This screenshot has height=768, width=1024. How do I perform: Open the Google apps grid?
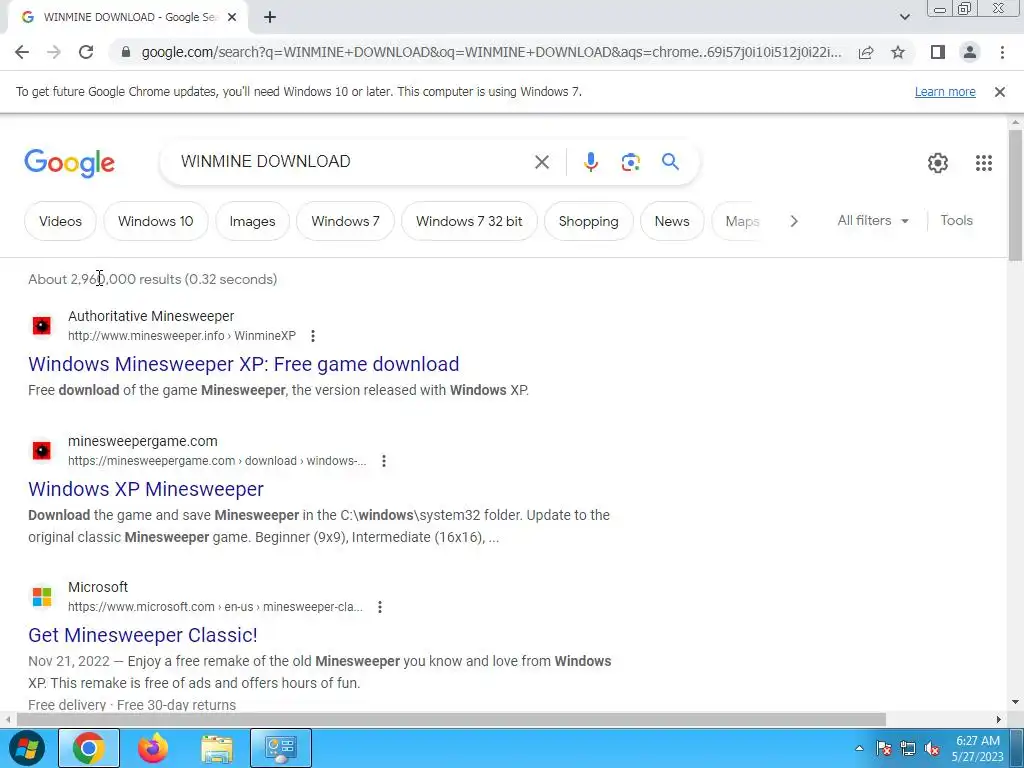984,163
